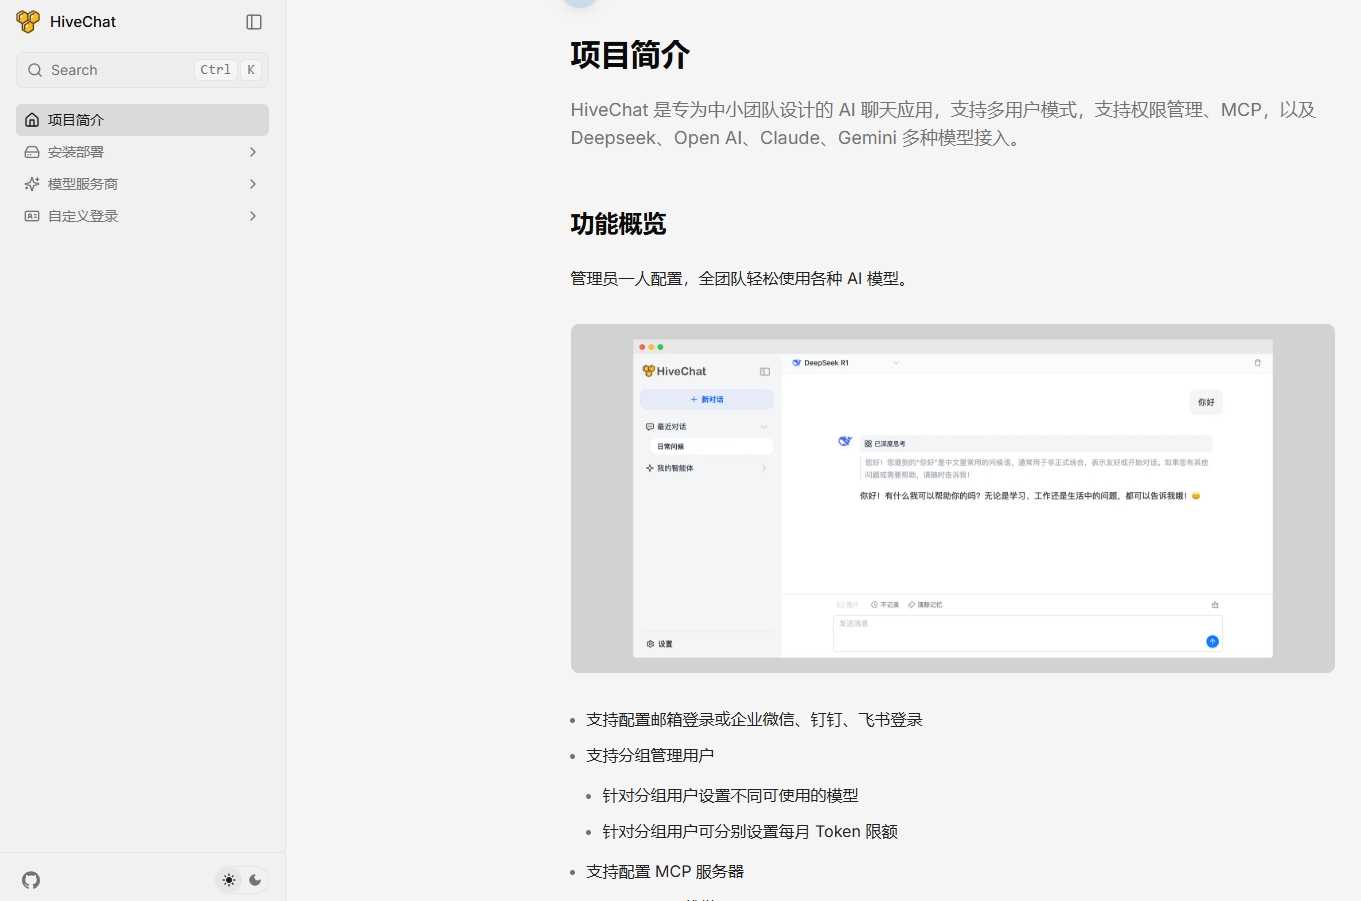Collapse sidebar using the panel toggle icon
Image resolution: width=1361 pixels, height=901 pixels.
254,22
